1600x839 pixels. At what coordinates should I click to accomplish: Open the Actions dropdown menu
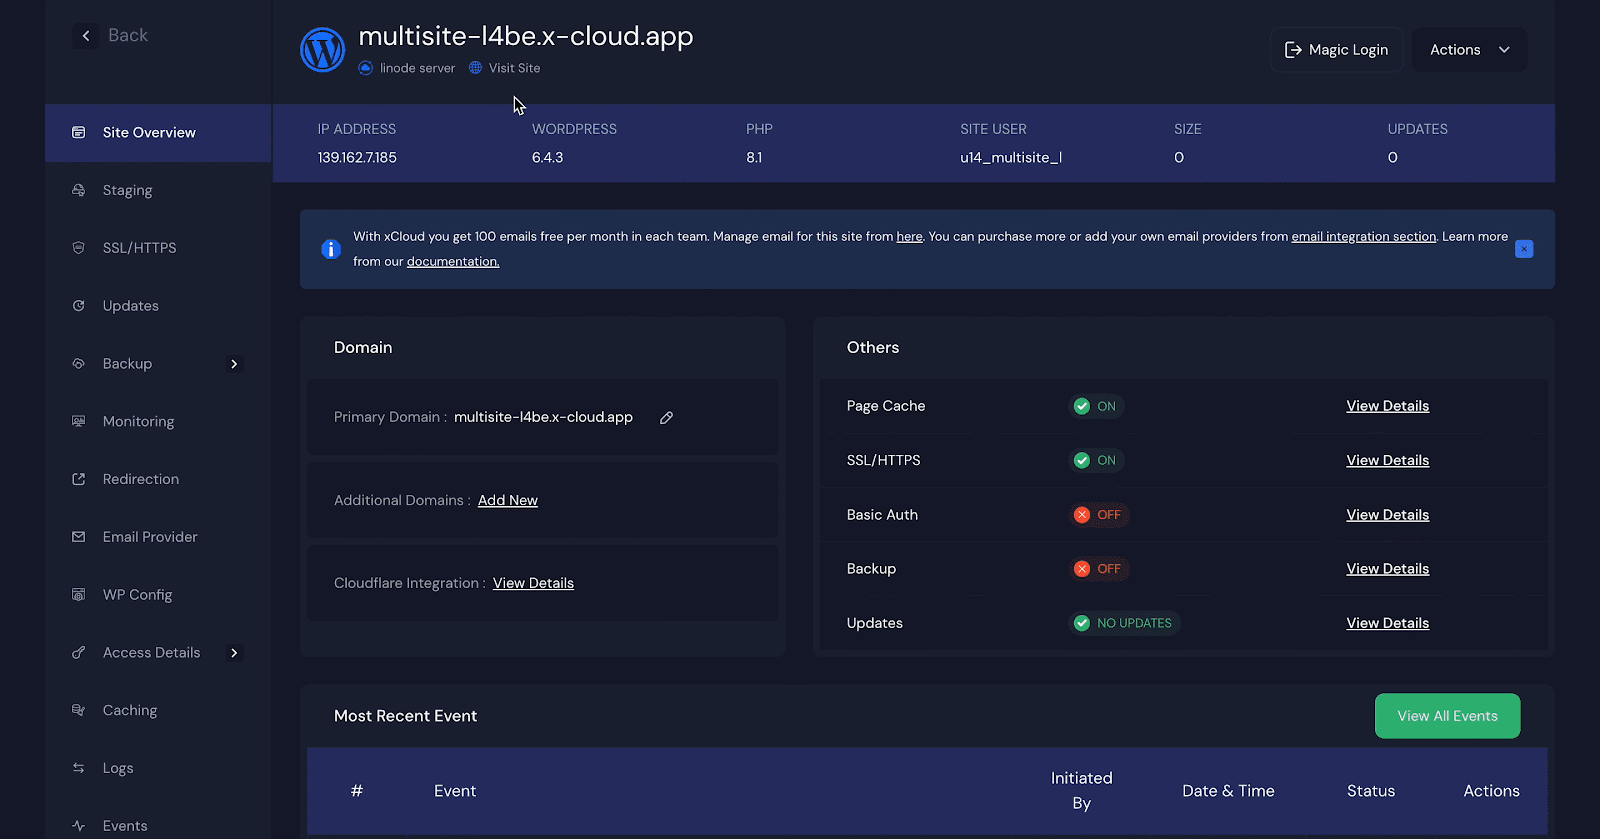click(x=1468, y=50)
